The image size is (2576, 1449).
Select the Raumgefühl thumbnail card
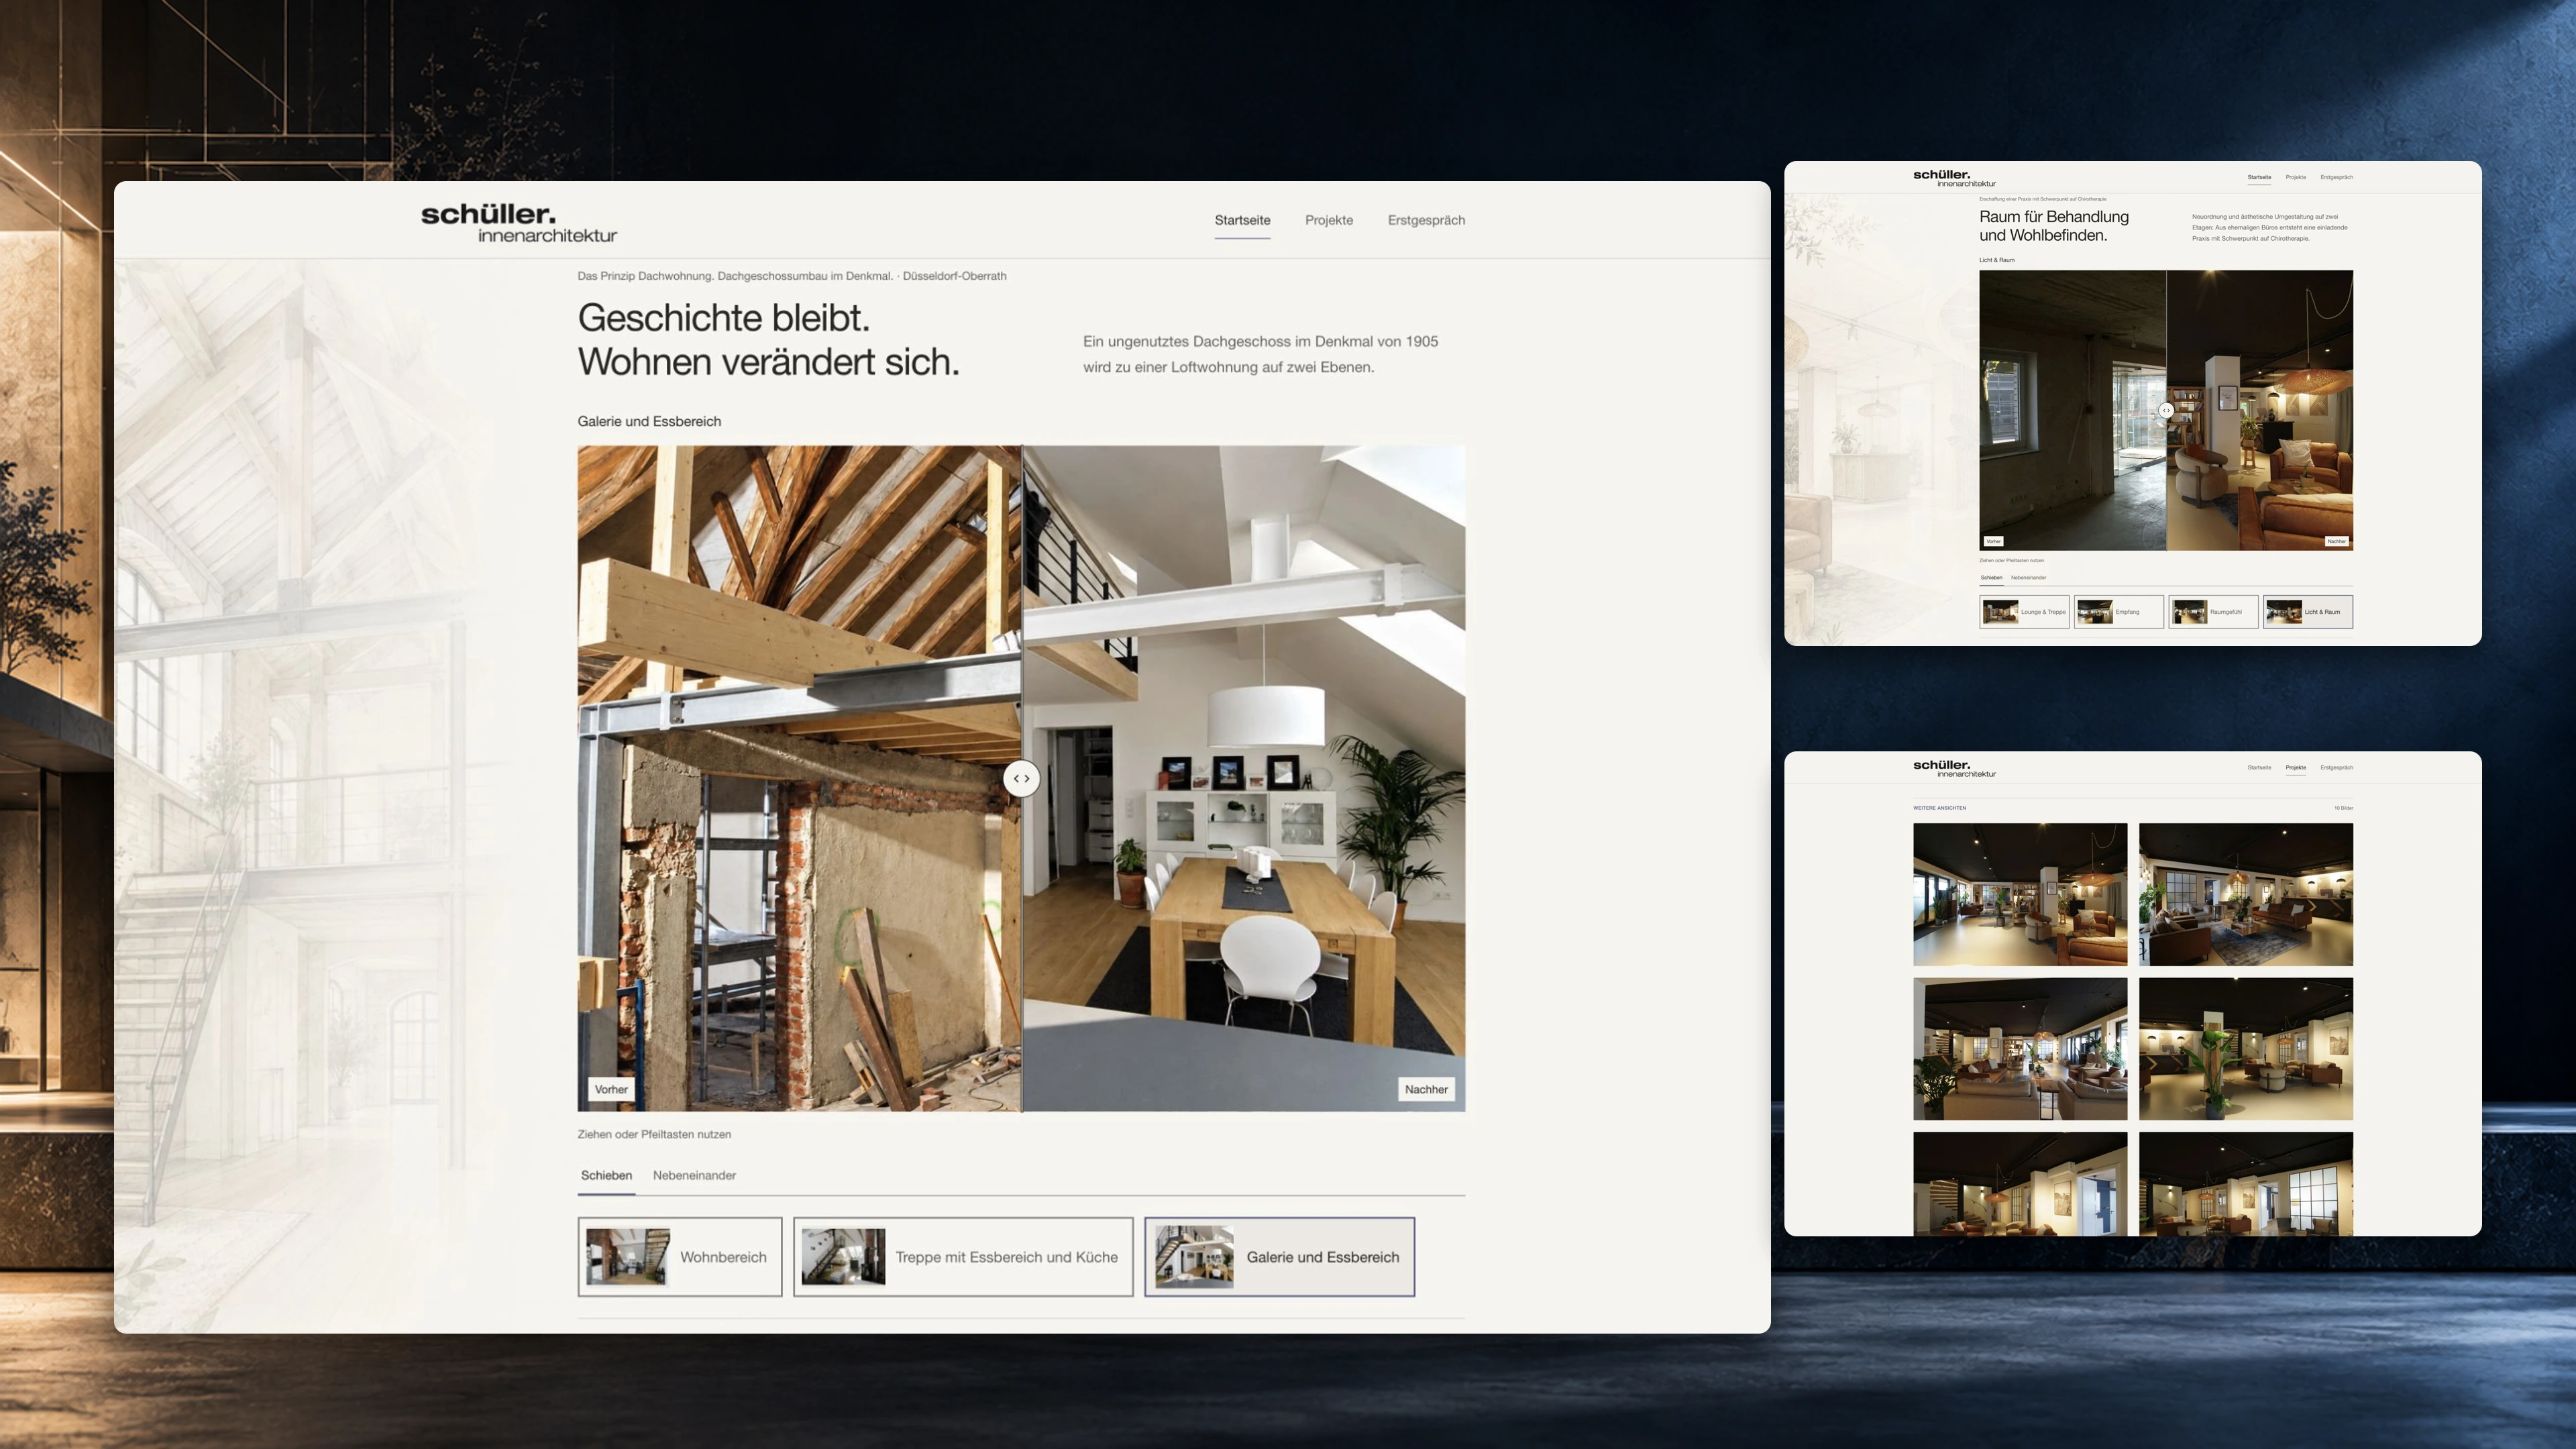click(2213, 612)
